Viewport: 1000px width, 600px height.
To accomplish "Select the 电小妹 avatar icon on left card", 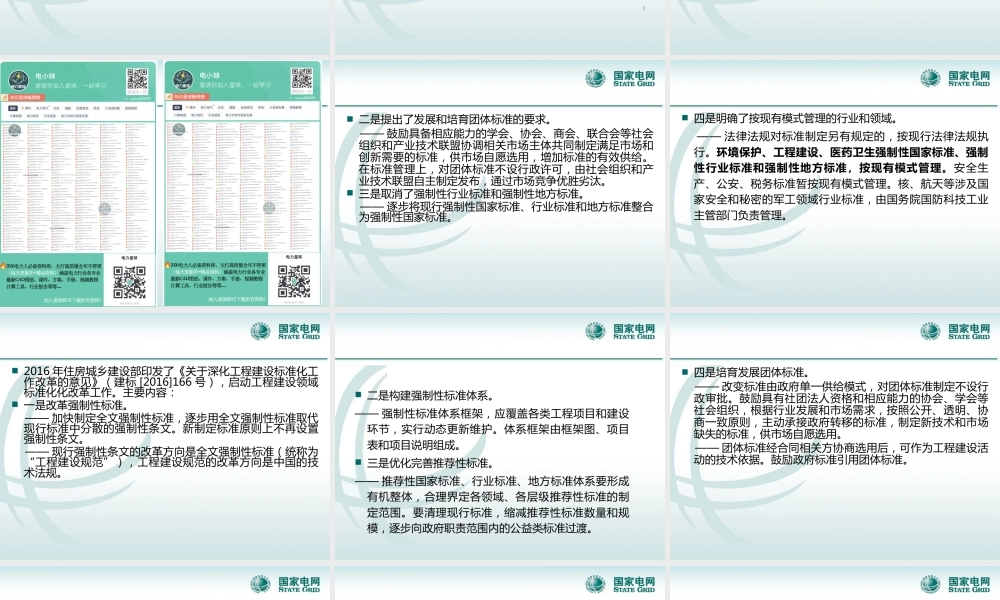I will [x=20, y=80].
